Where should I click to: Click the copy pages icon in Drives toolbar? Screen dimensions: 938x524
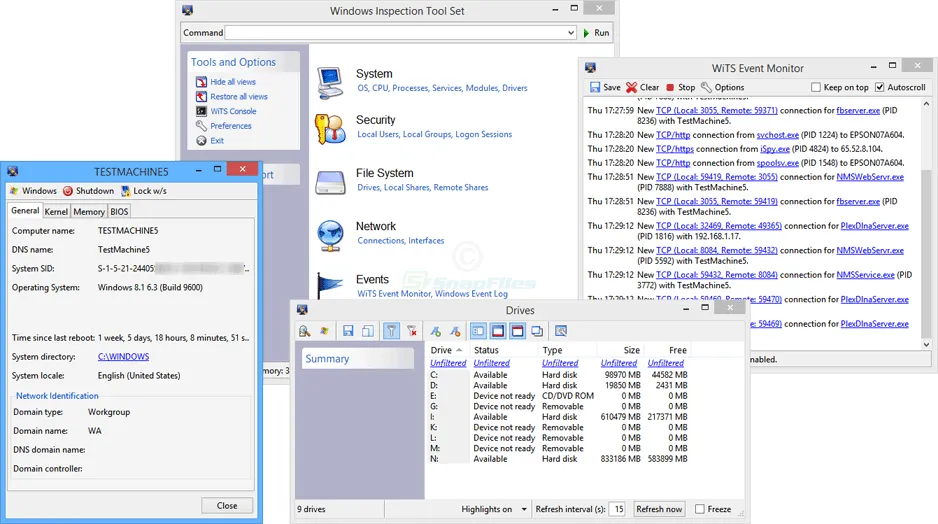(x=368, y=331)
